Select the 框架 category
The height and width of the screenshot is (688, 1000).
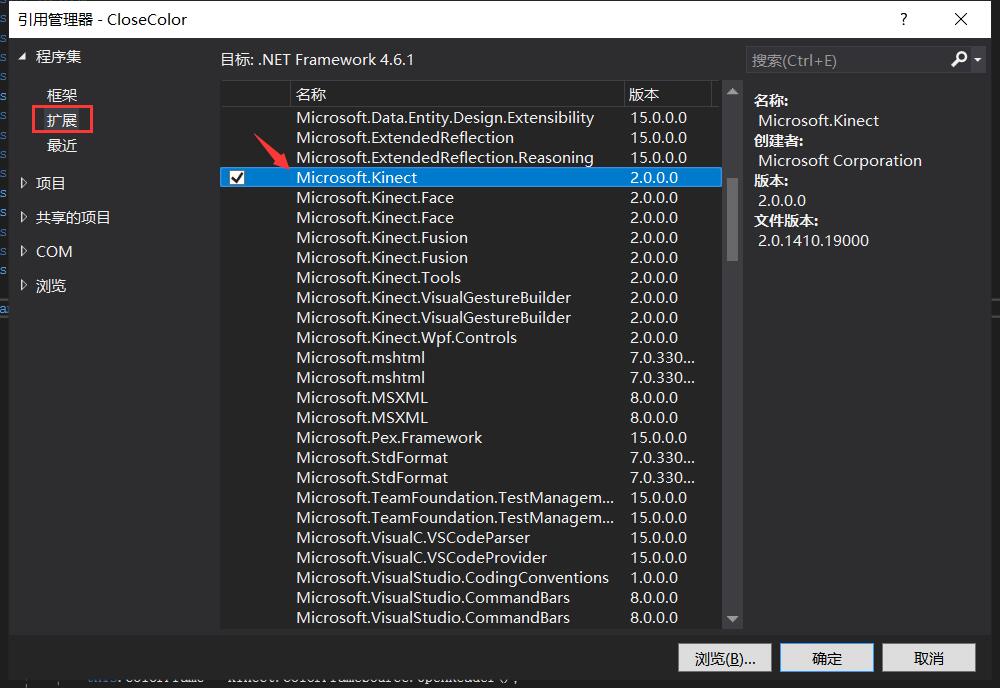tap(62, 95)
